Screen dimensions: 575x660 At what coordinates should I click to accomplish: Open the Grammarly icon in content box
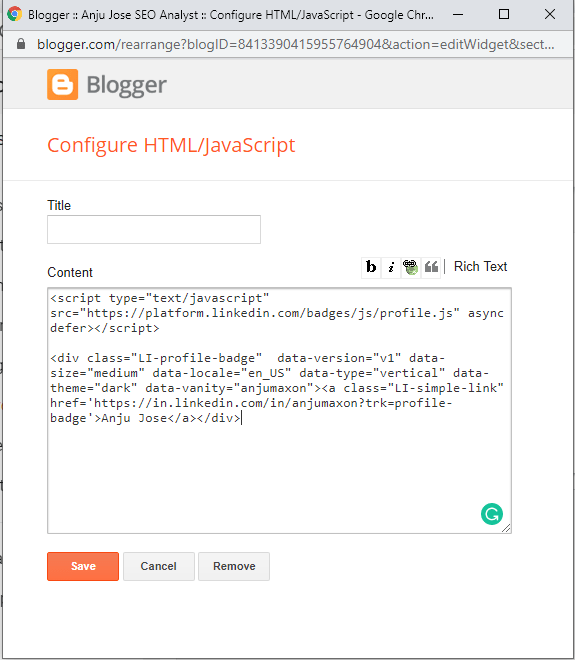[x=492, y=514]
